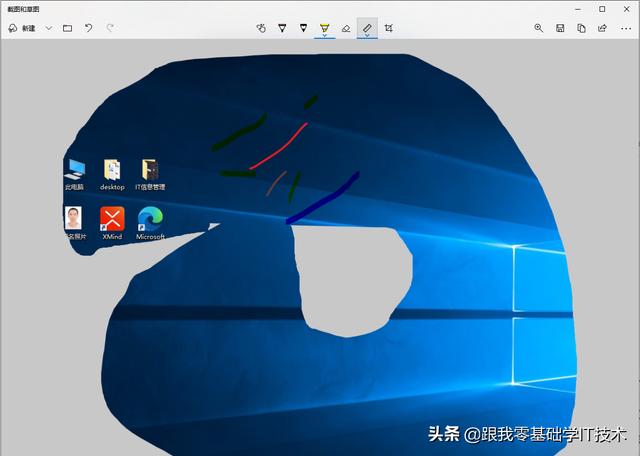Viewport: 640px width, 456px height.
Task: Share the snip with the share icon
Action: coord(602,28)
